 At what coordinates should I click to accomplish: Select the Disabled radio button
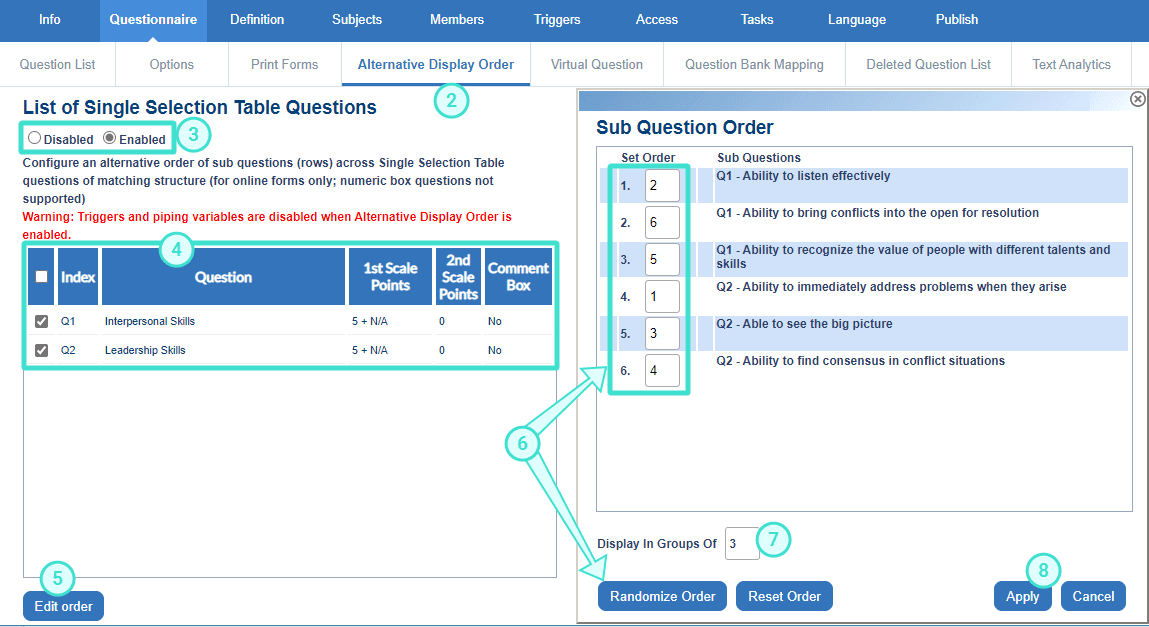(x=35, y=138)
